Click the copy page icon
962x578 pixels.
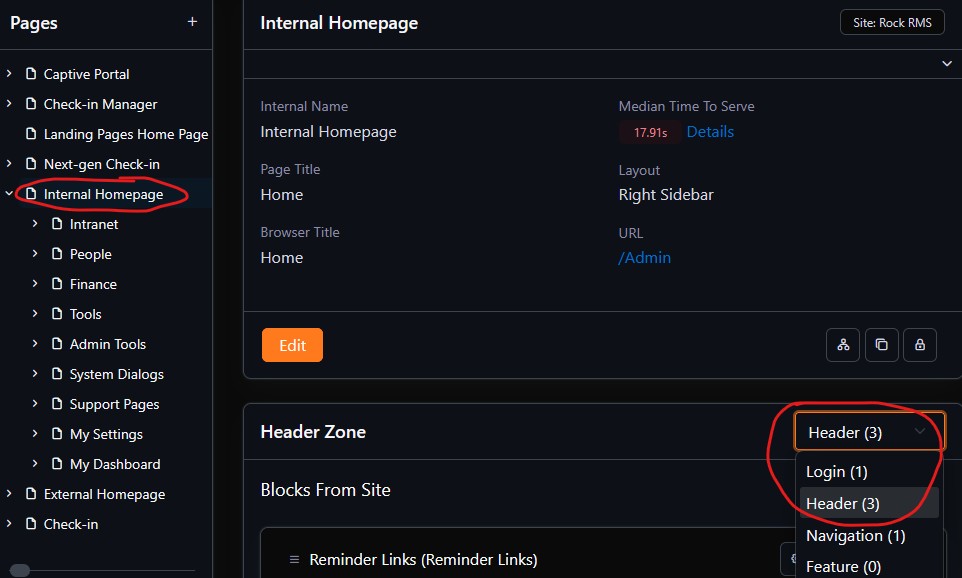pyautogui.click(x=881, y=345)
